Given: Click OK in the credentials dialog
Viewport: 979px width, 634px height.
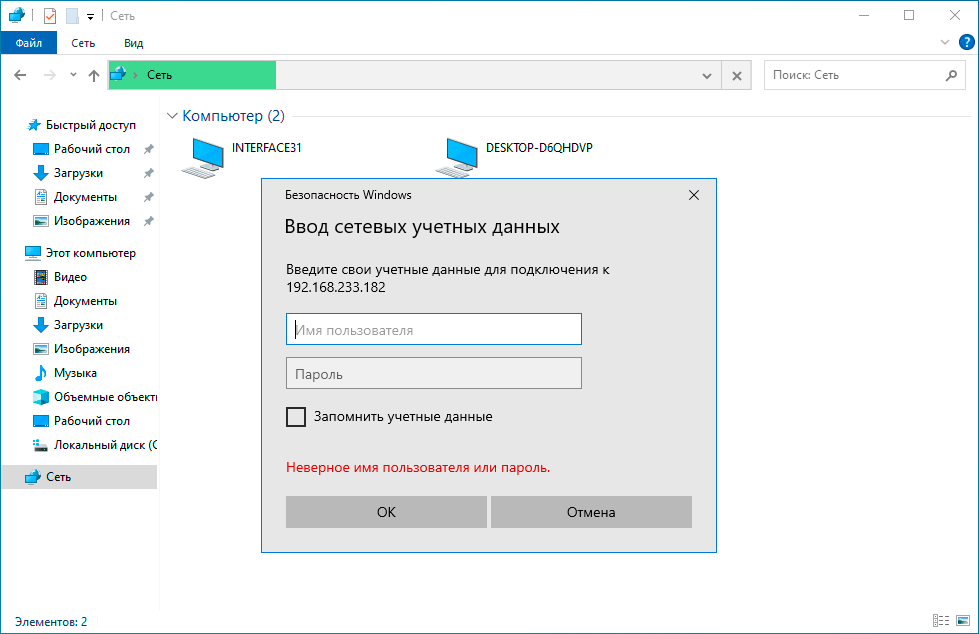Looking at the screenshot, I should click(386, 512).
